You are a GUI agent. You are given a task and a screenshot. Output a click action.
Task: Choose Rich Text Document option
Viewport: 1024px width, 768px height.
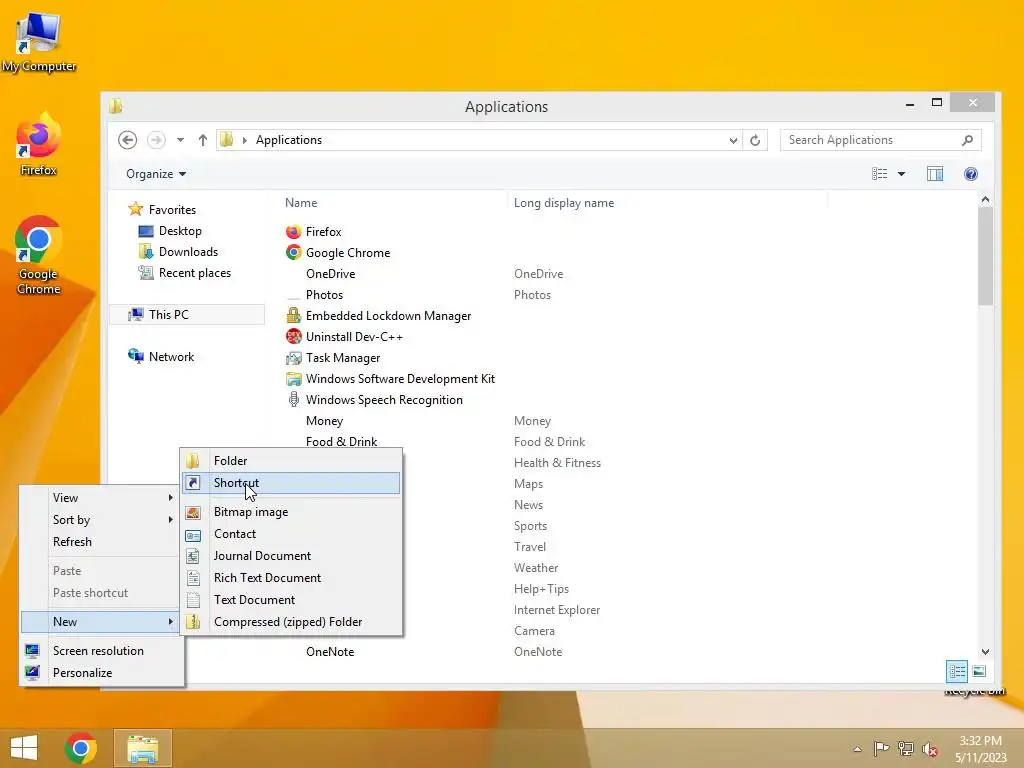(291, 578)
